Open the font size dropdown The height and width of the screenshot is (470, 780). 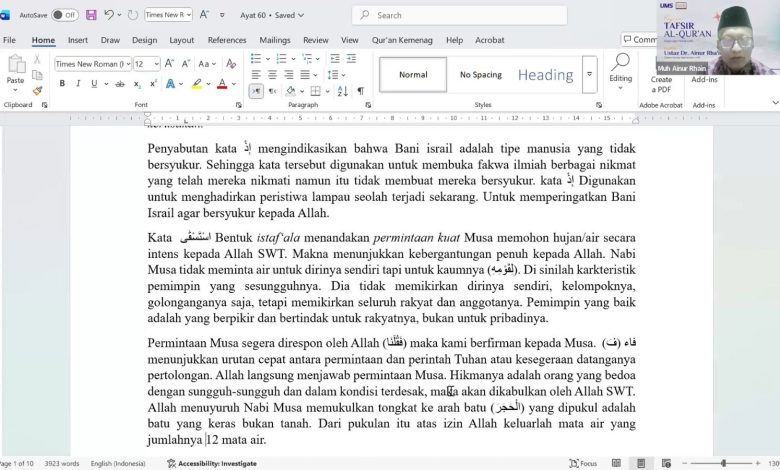[x=155, y=63]
